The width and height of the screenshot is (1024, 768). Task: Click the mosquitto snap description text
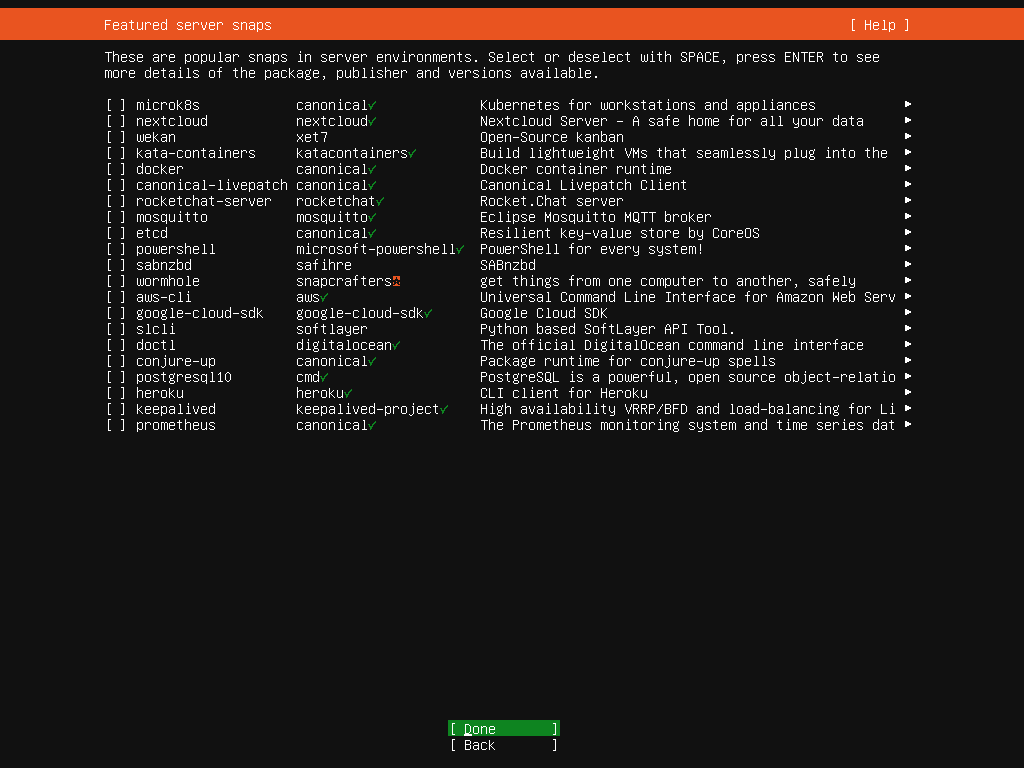pos(595,217)
